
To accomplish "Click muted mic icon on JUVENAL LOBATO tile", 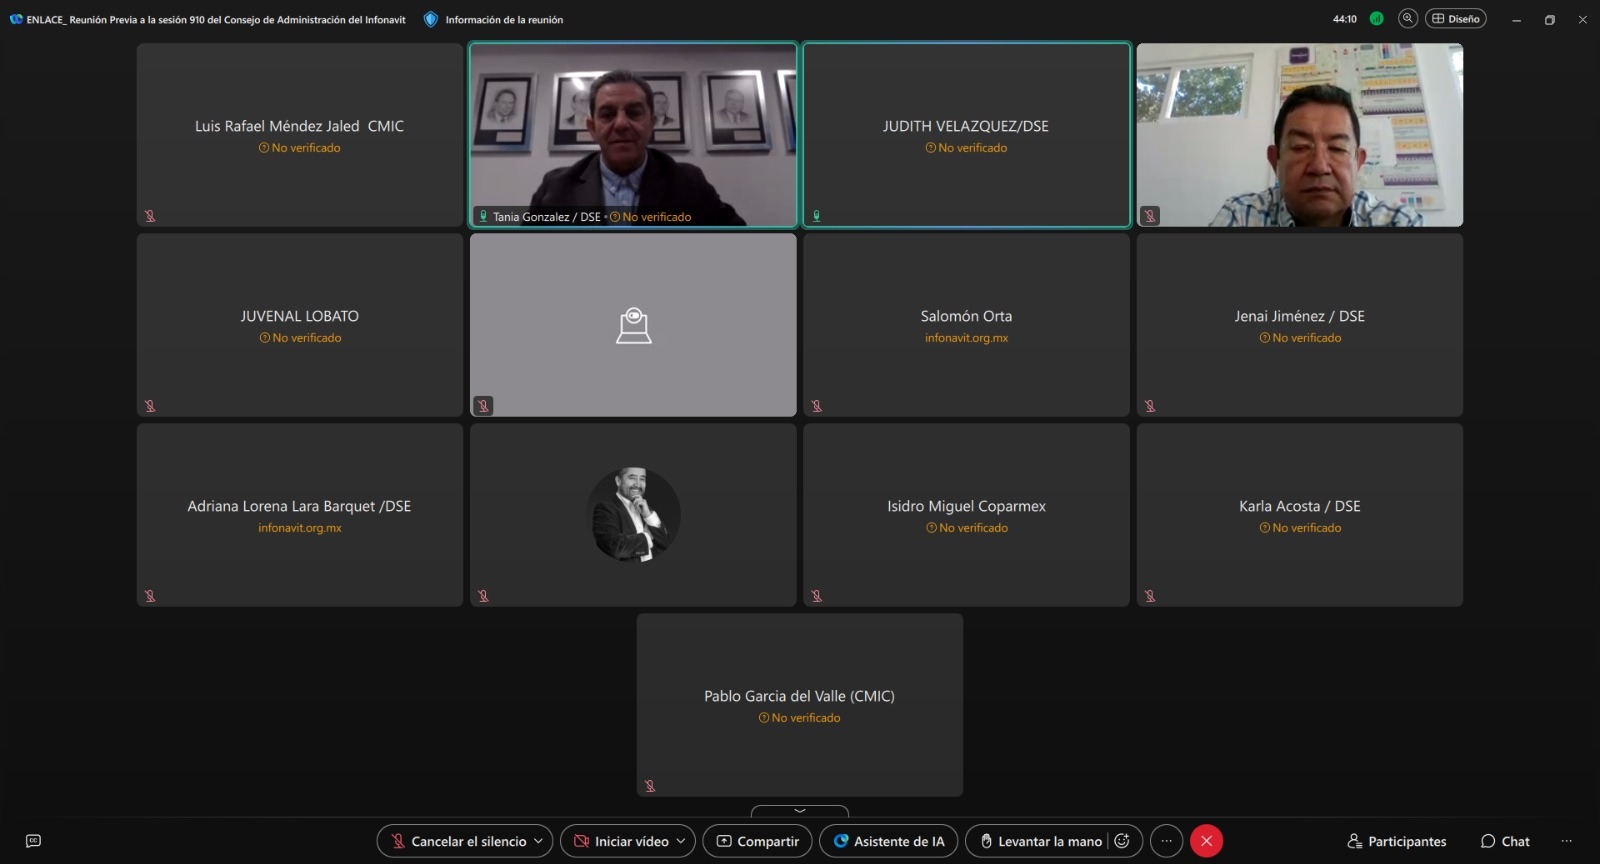I will click(150, 406).
